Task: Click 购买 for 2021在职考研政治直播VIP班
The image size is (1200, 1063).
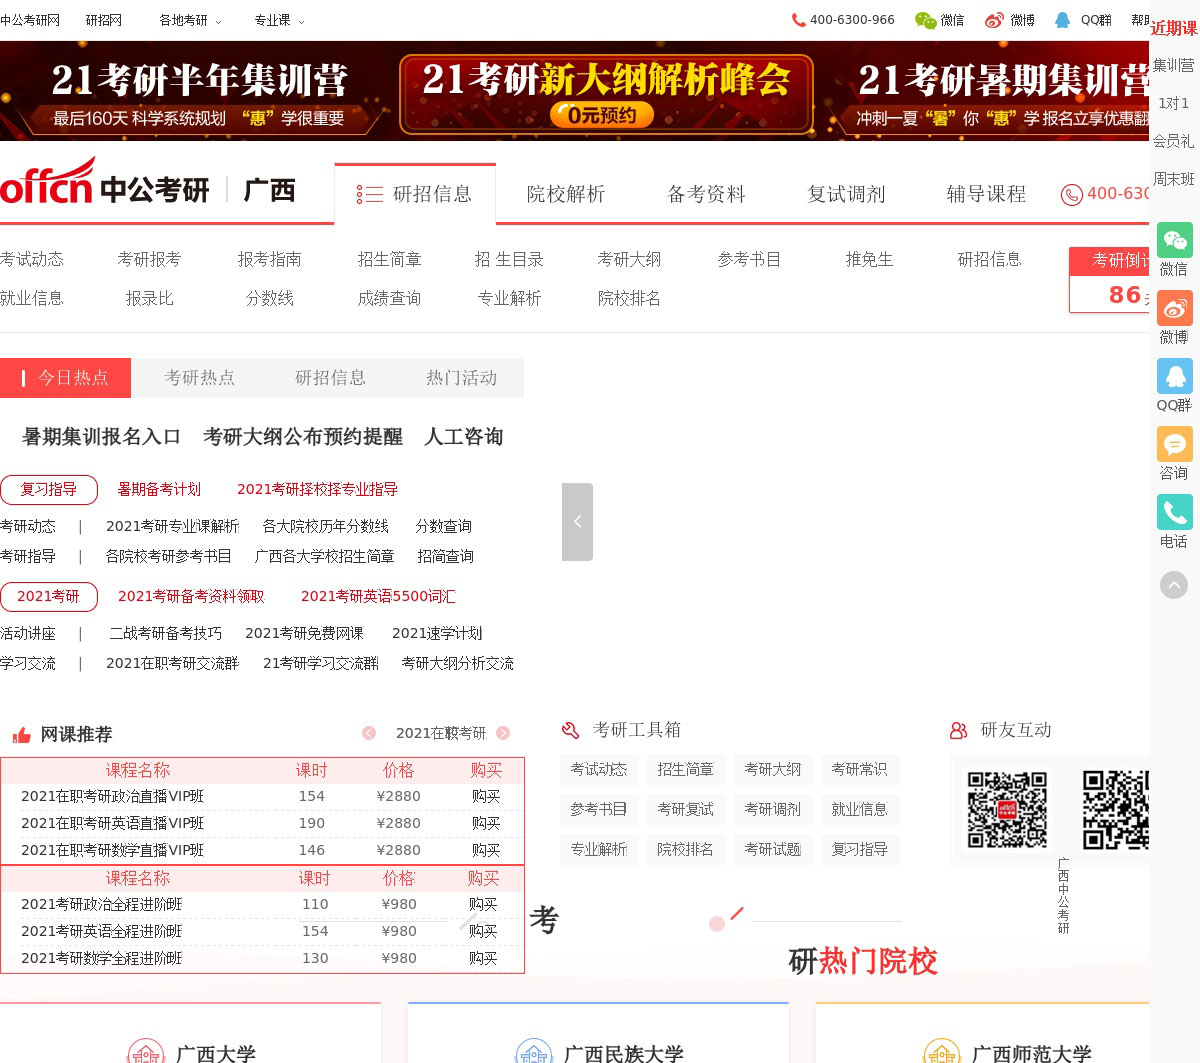Action: (x=486, y=796)
